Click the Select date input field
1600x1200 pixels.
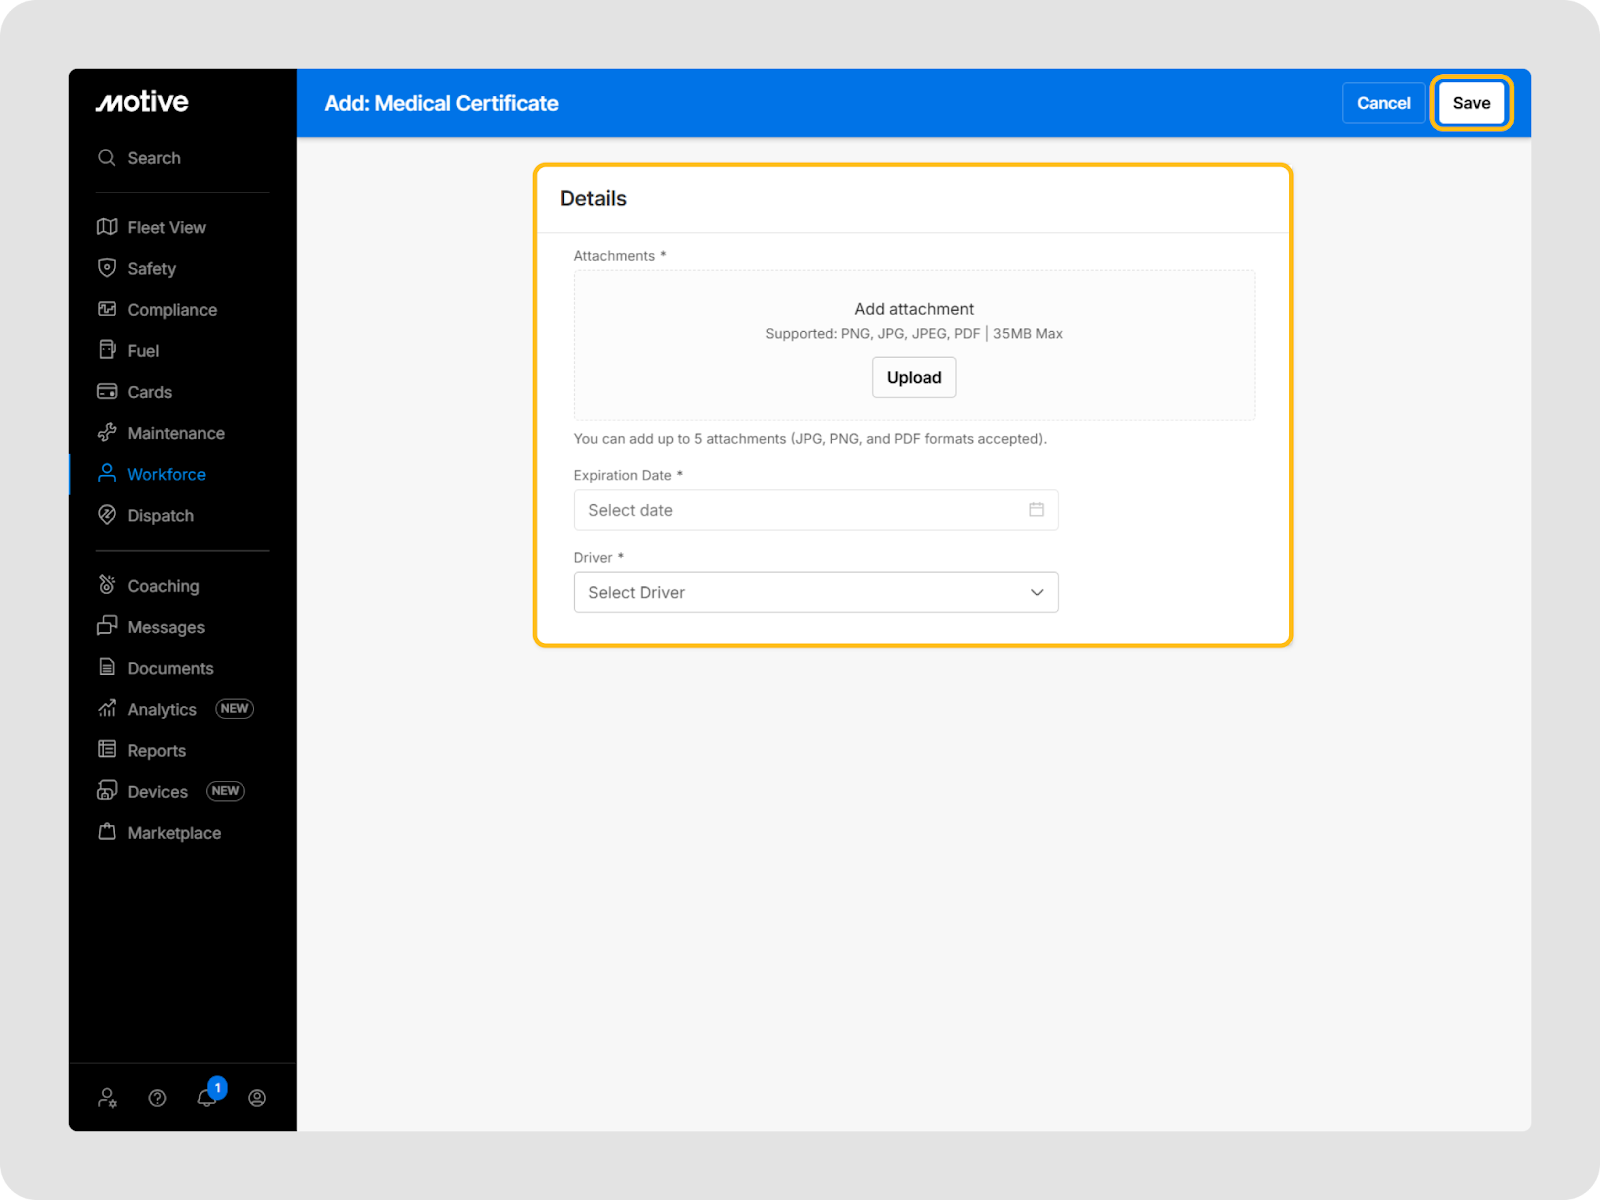coord(800,510)
